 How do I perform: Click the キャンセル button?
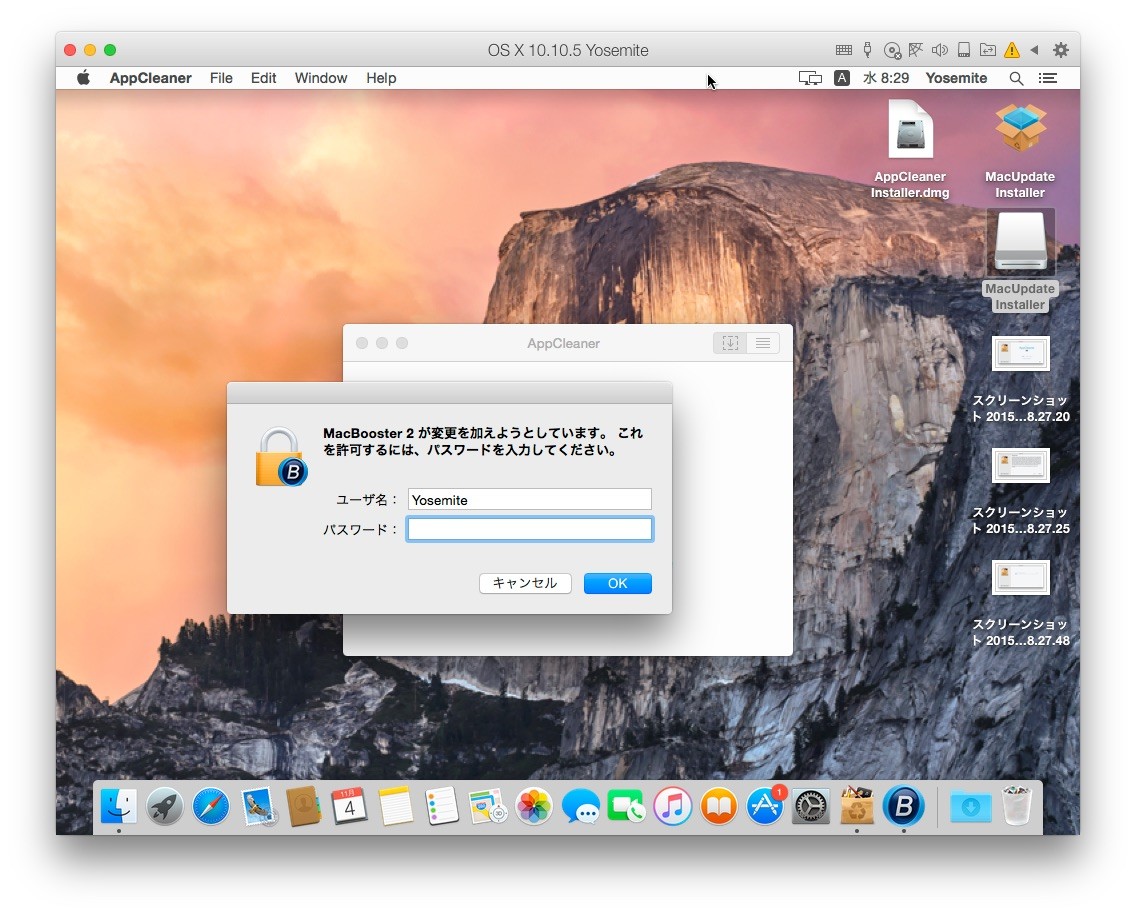[525, 583]
